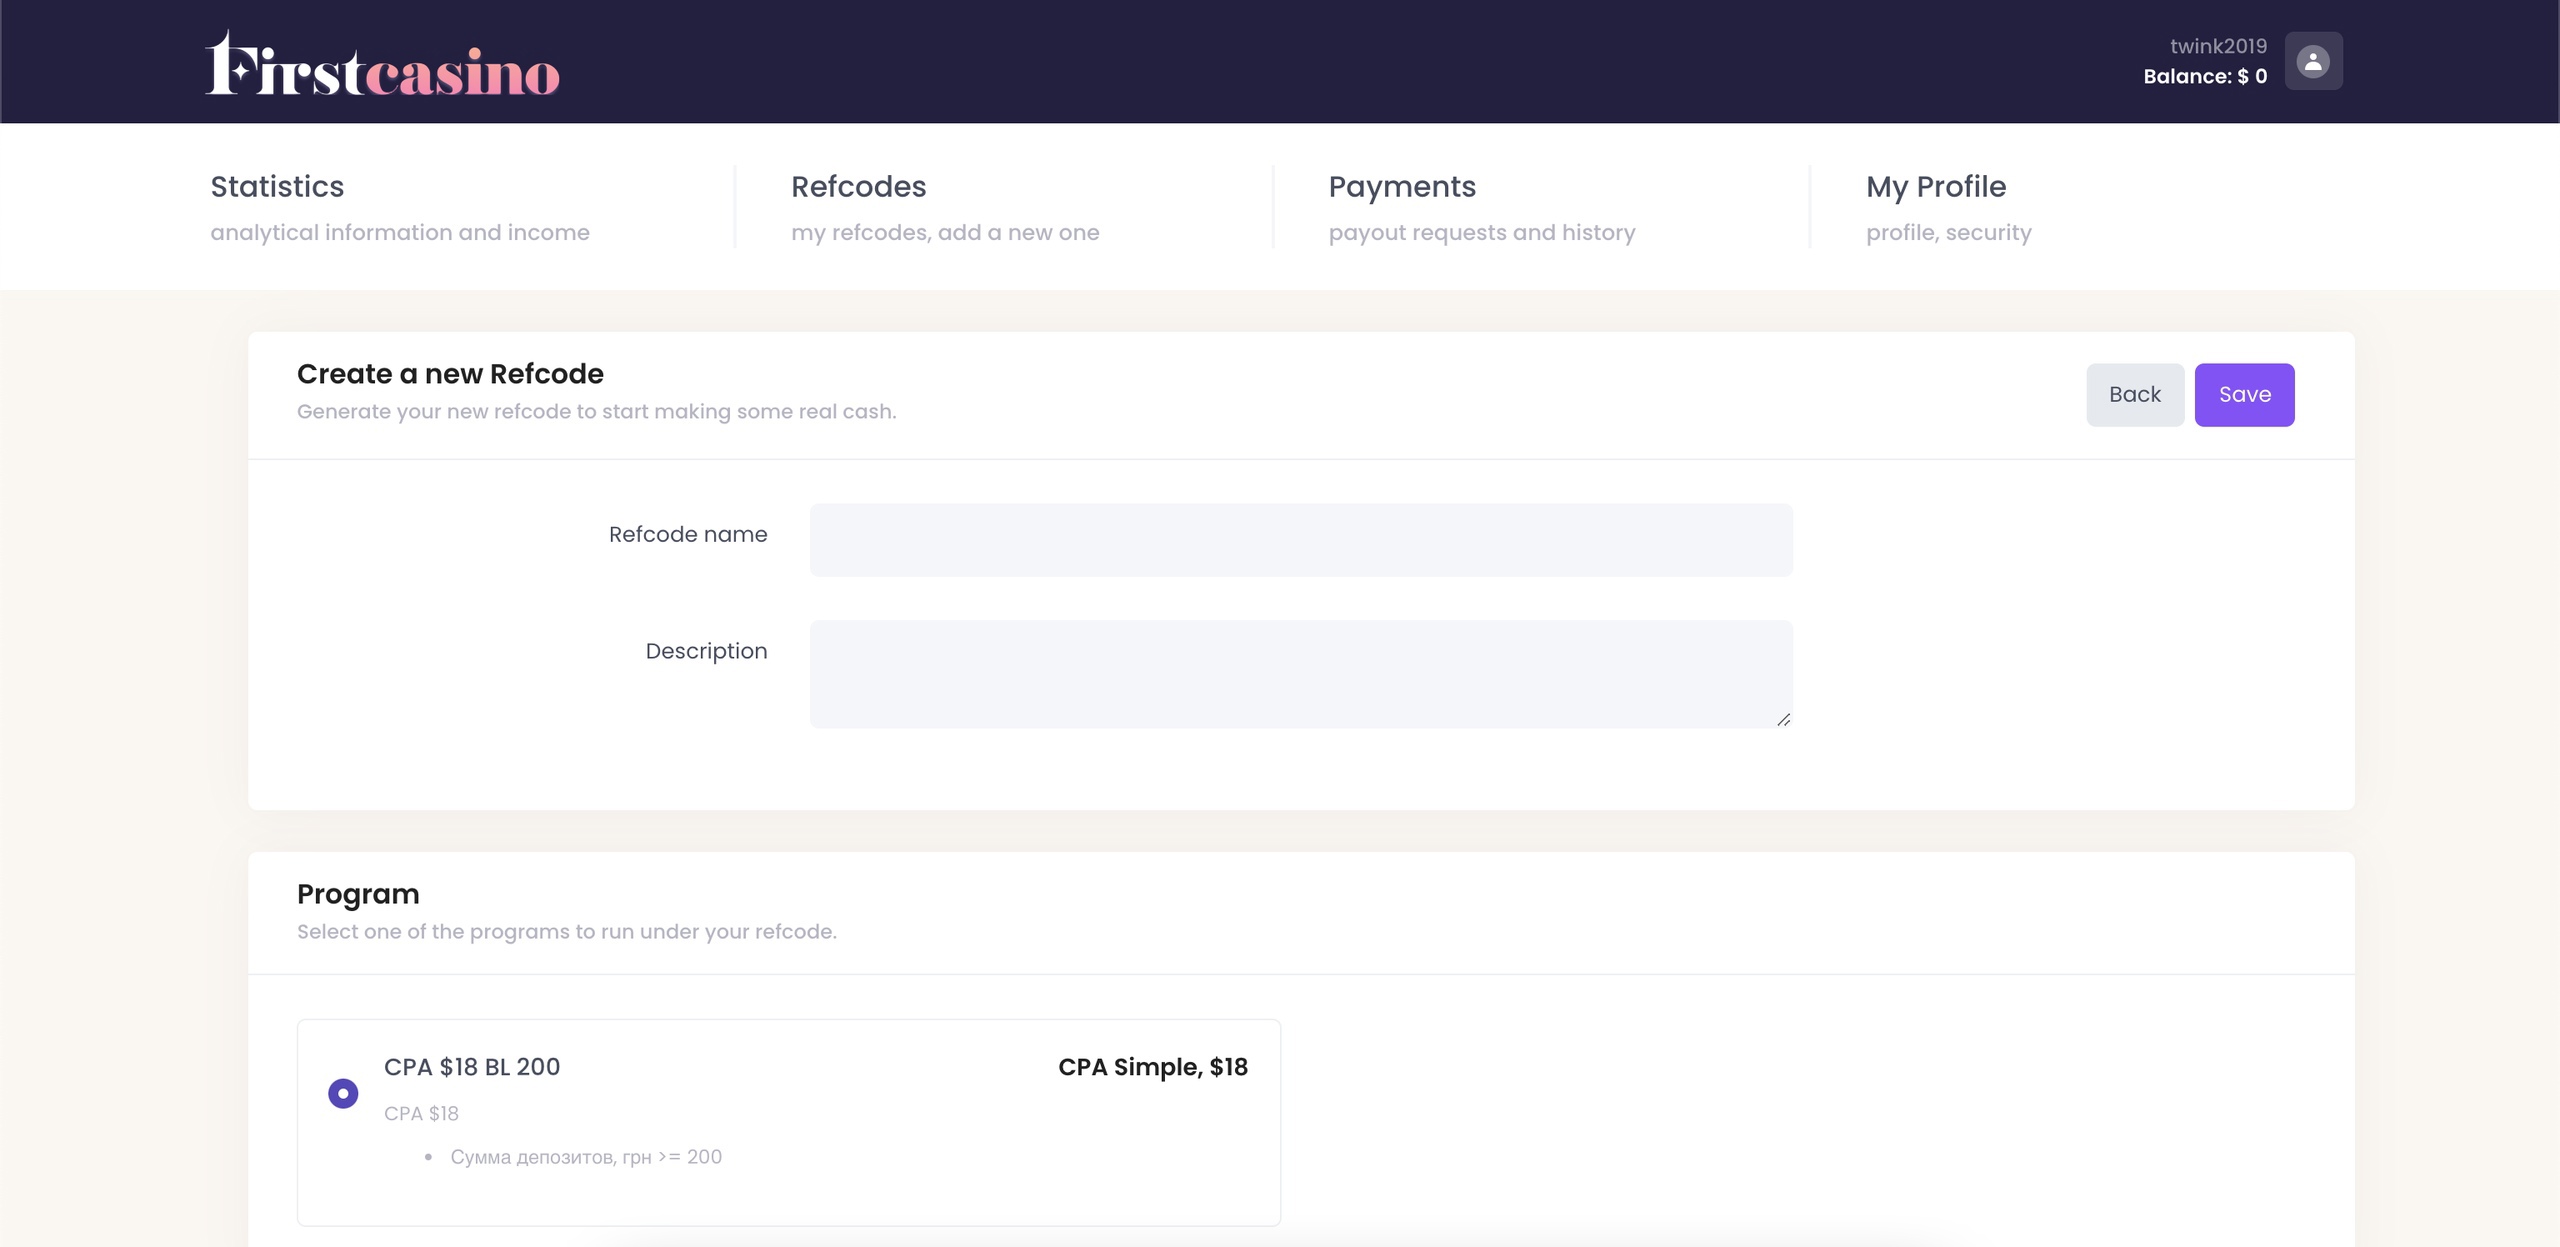This screenshot has width=2560, height=1247.
Task: Click the Description textarea resize handle
Action: coord(1783,719)
